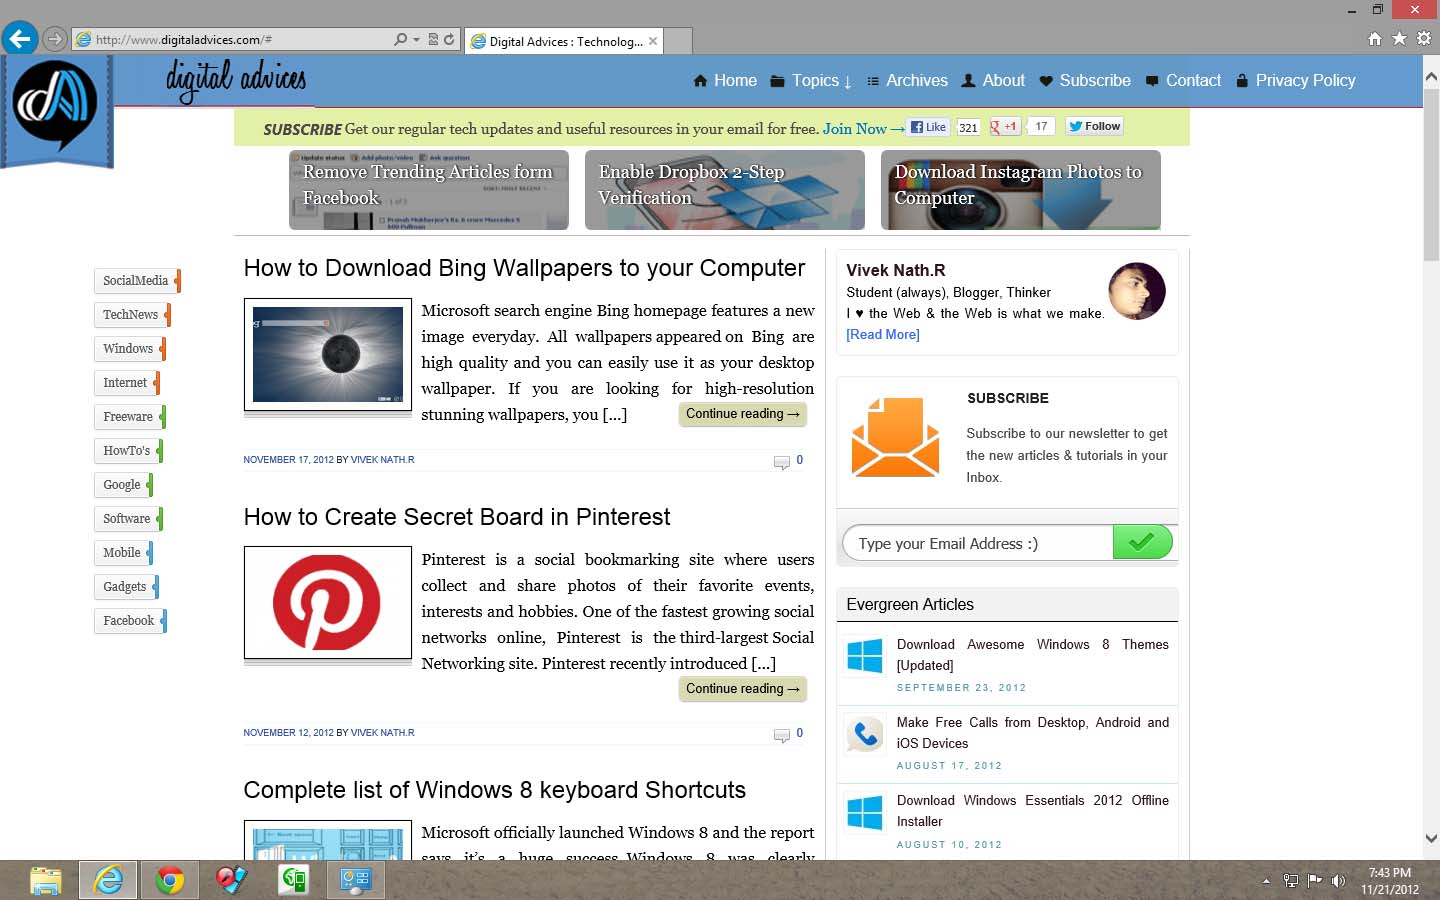Open Download Instagram Photos to Computer thumbnail
This screenshot has height=900, width=1440.
1020,190
